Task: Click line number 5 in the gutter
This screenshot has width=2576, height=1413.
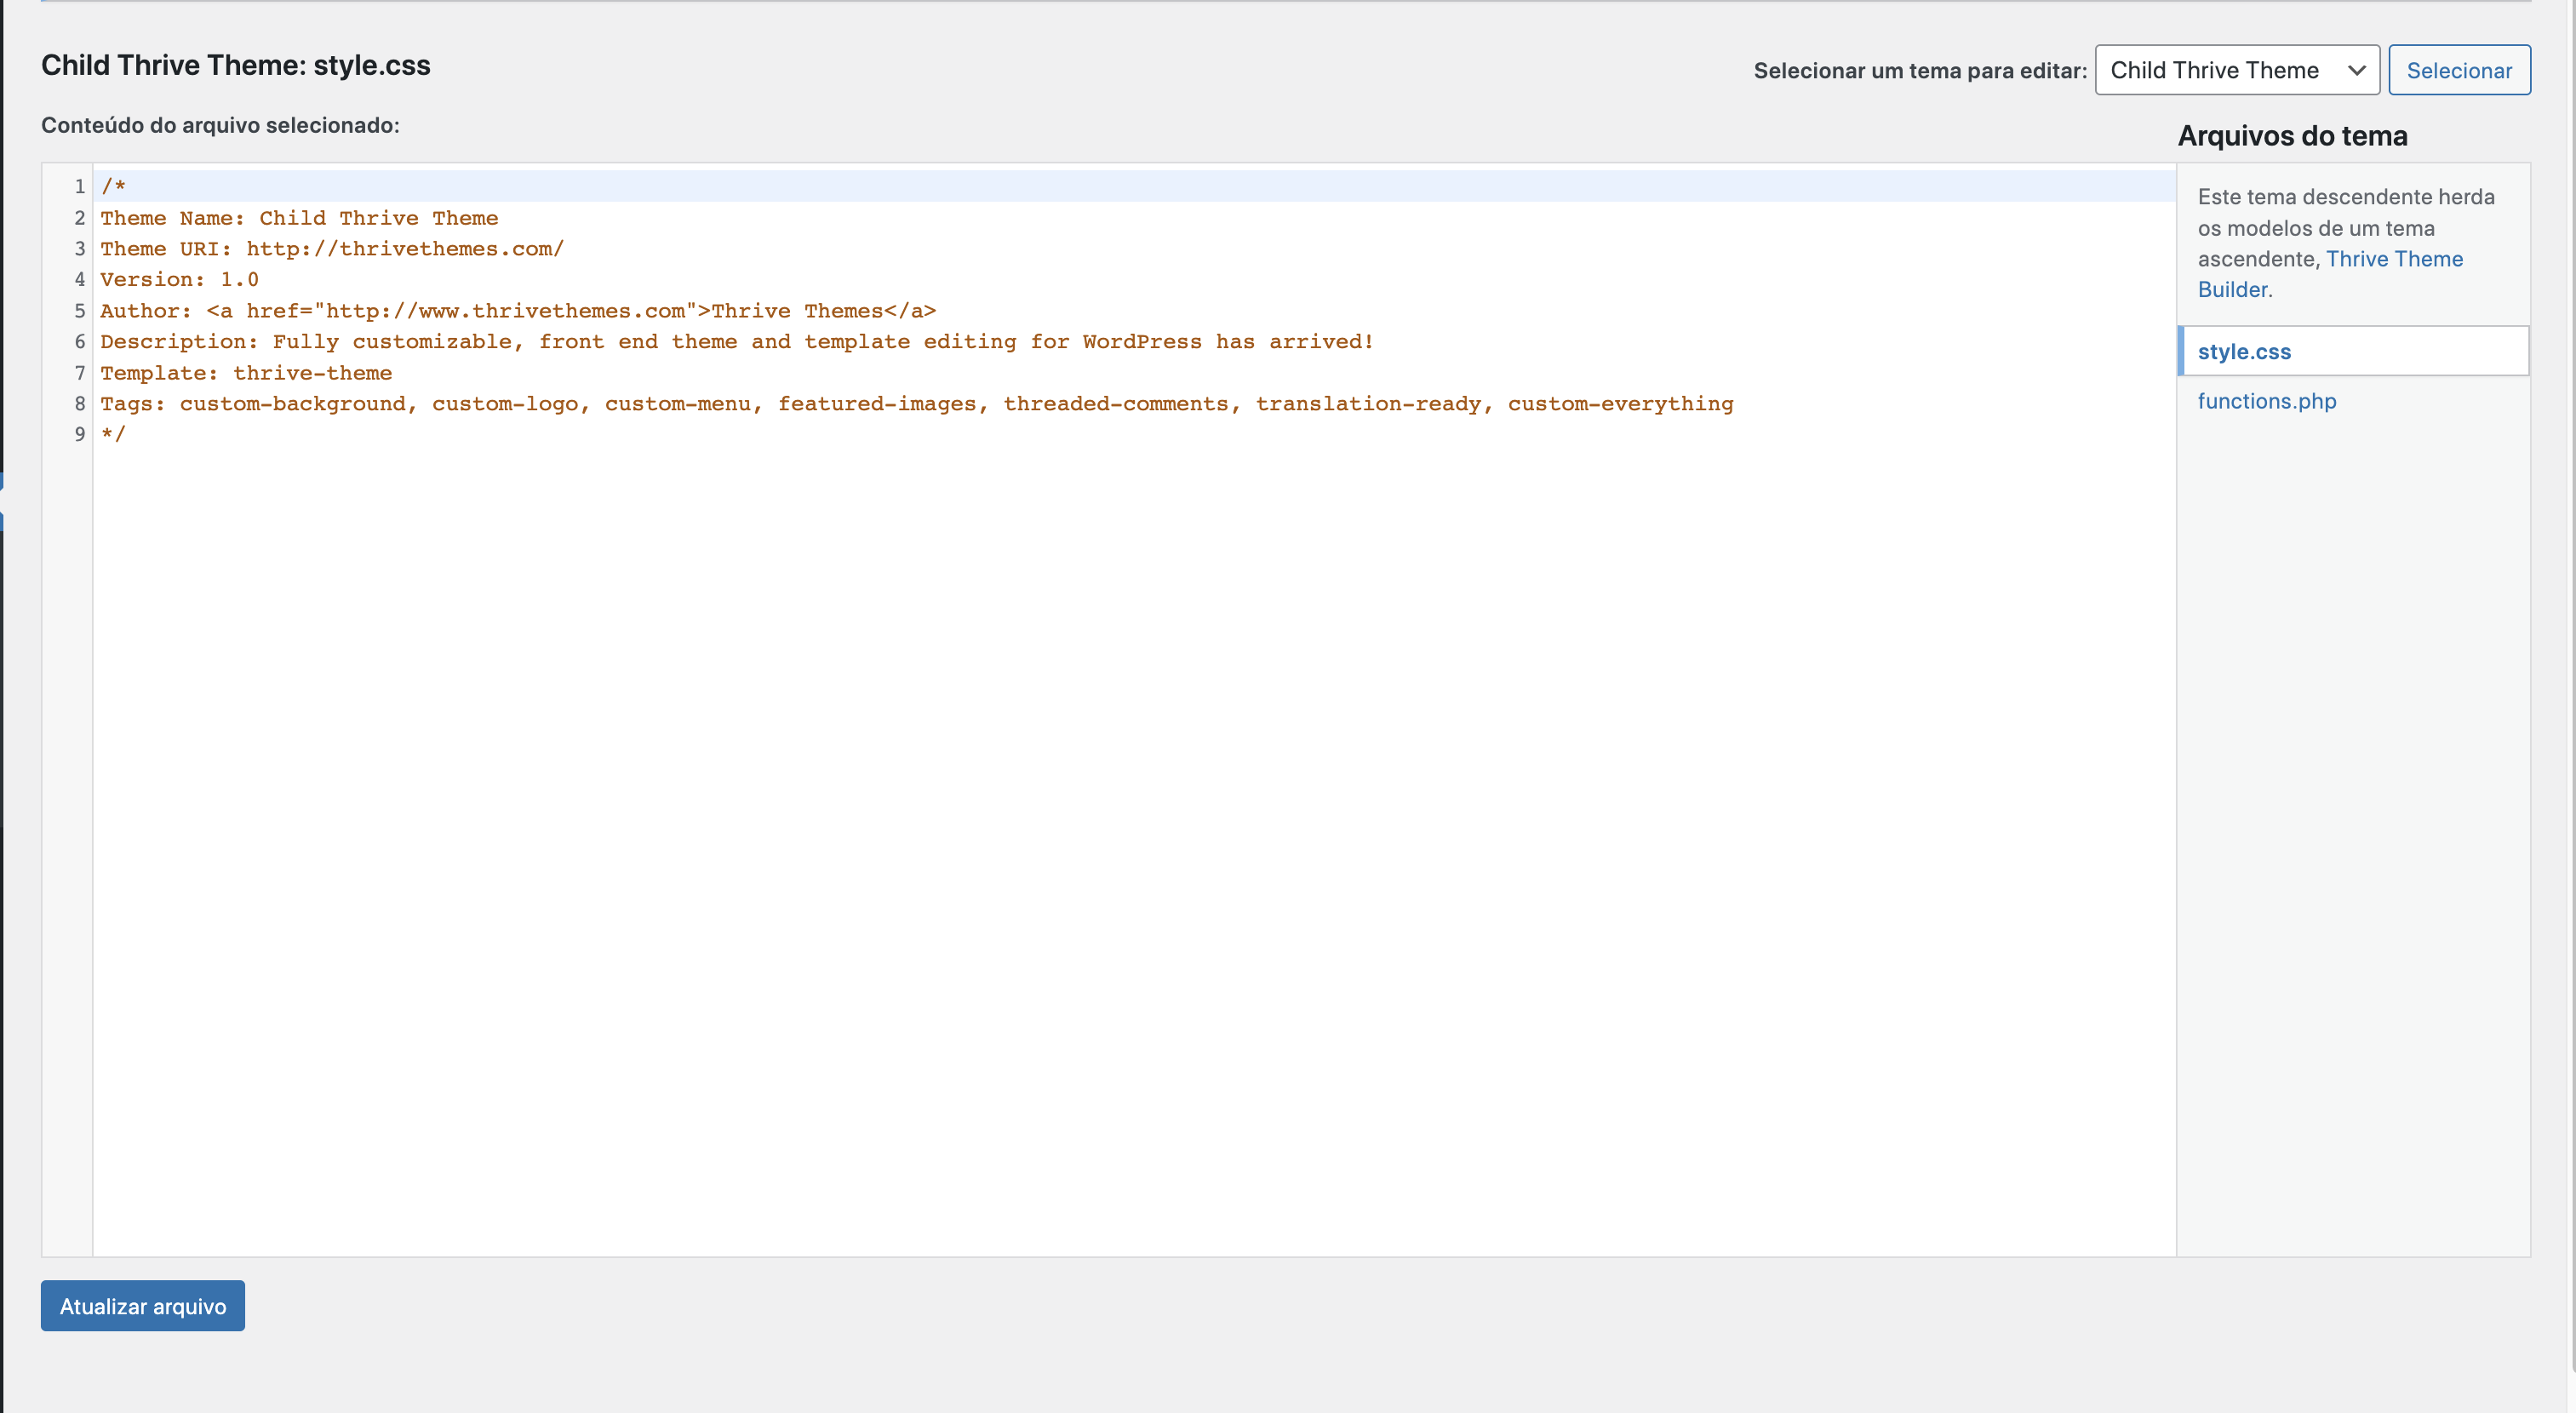Action: tap(80, 311)
